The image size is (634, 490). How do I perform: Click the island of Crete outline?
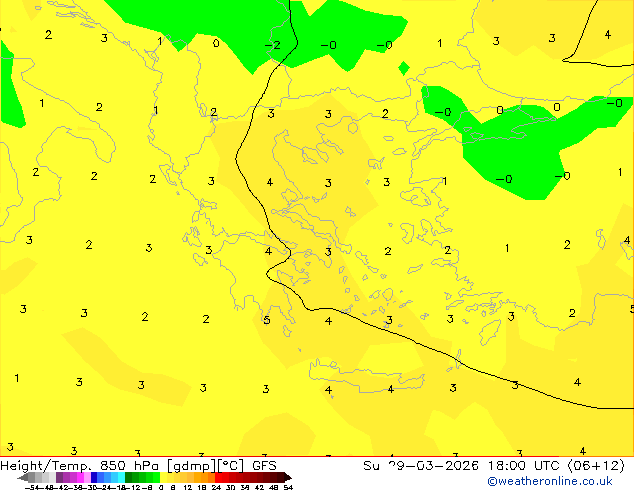click(367, 375)
